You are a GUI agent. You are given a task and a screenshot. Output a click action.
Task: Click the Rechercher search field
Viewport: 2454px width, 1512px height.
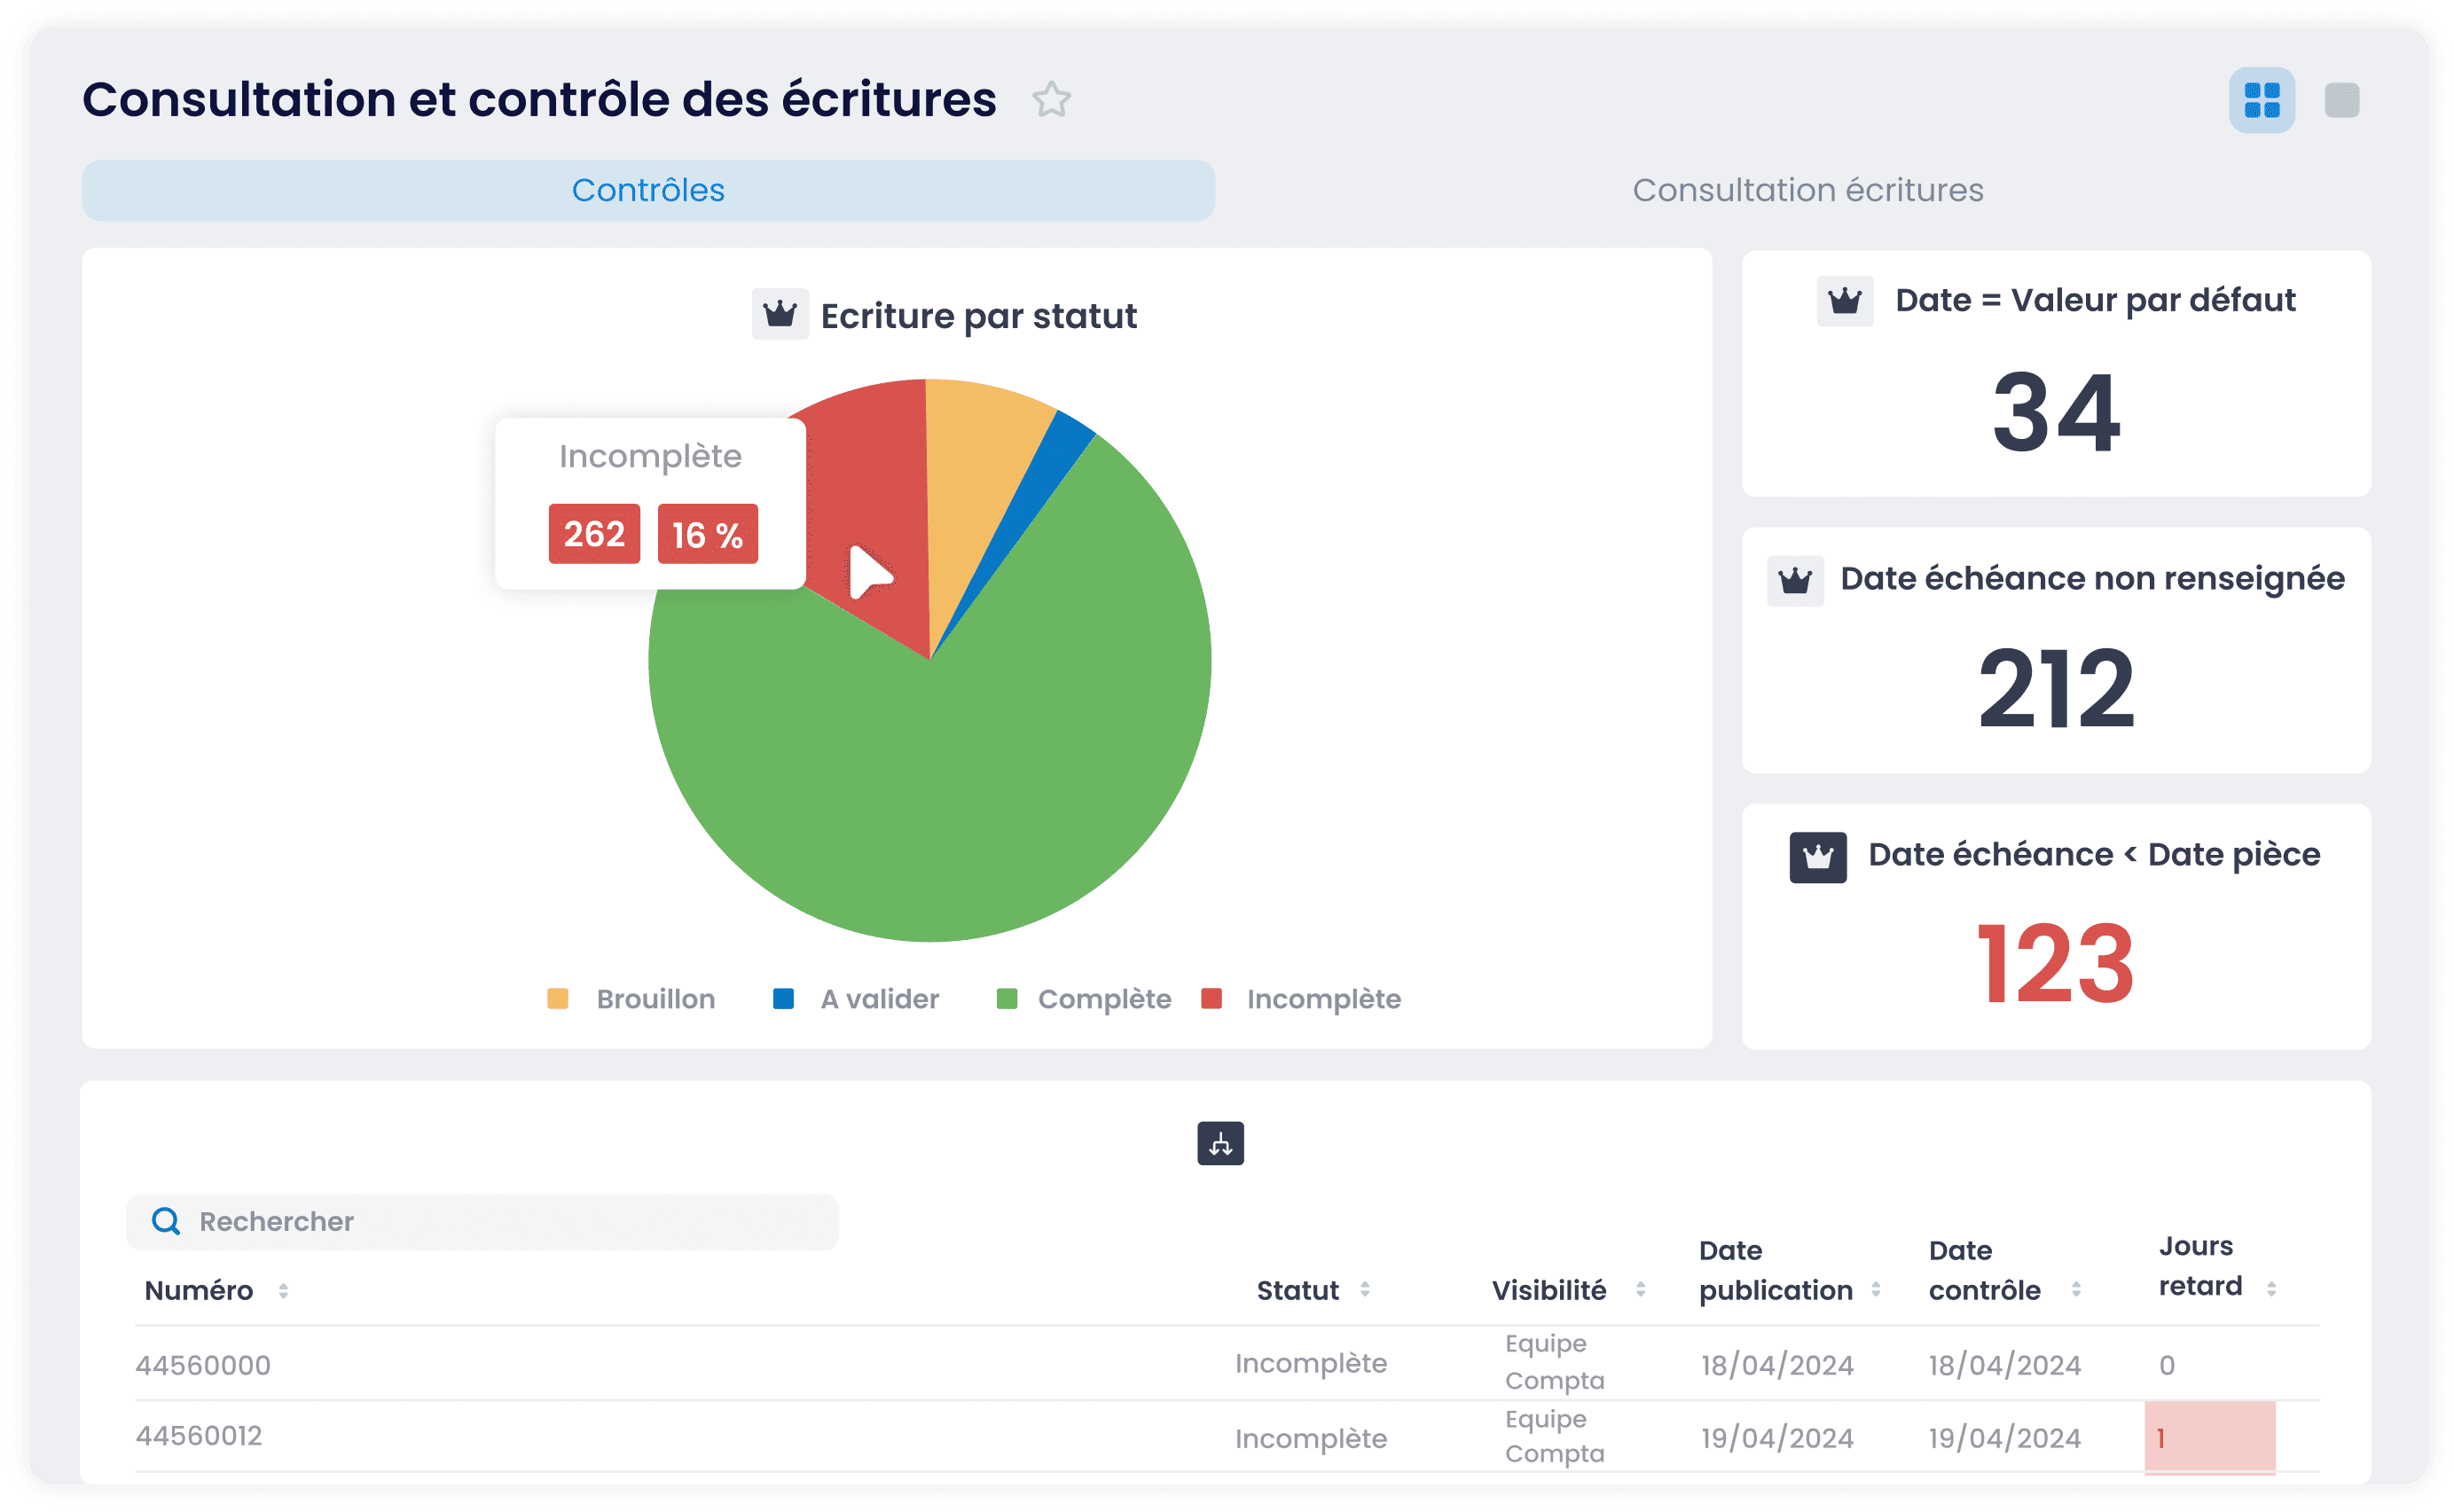pyautogui.click(x=482, y=1221)
